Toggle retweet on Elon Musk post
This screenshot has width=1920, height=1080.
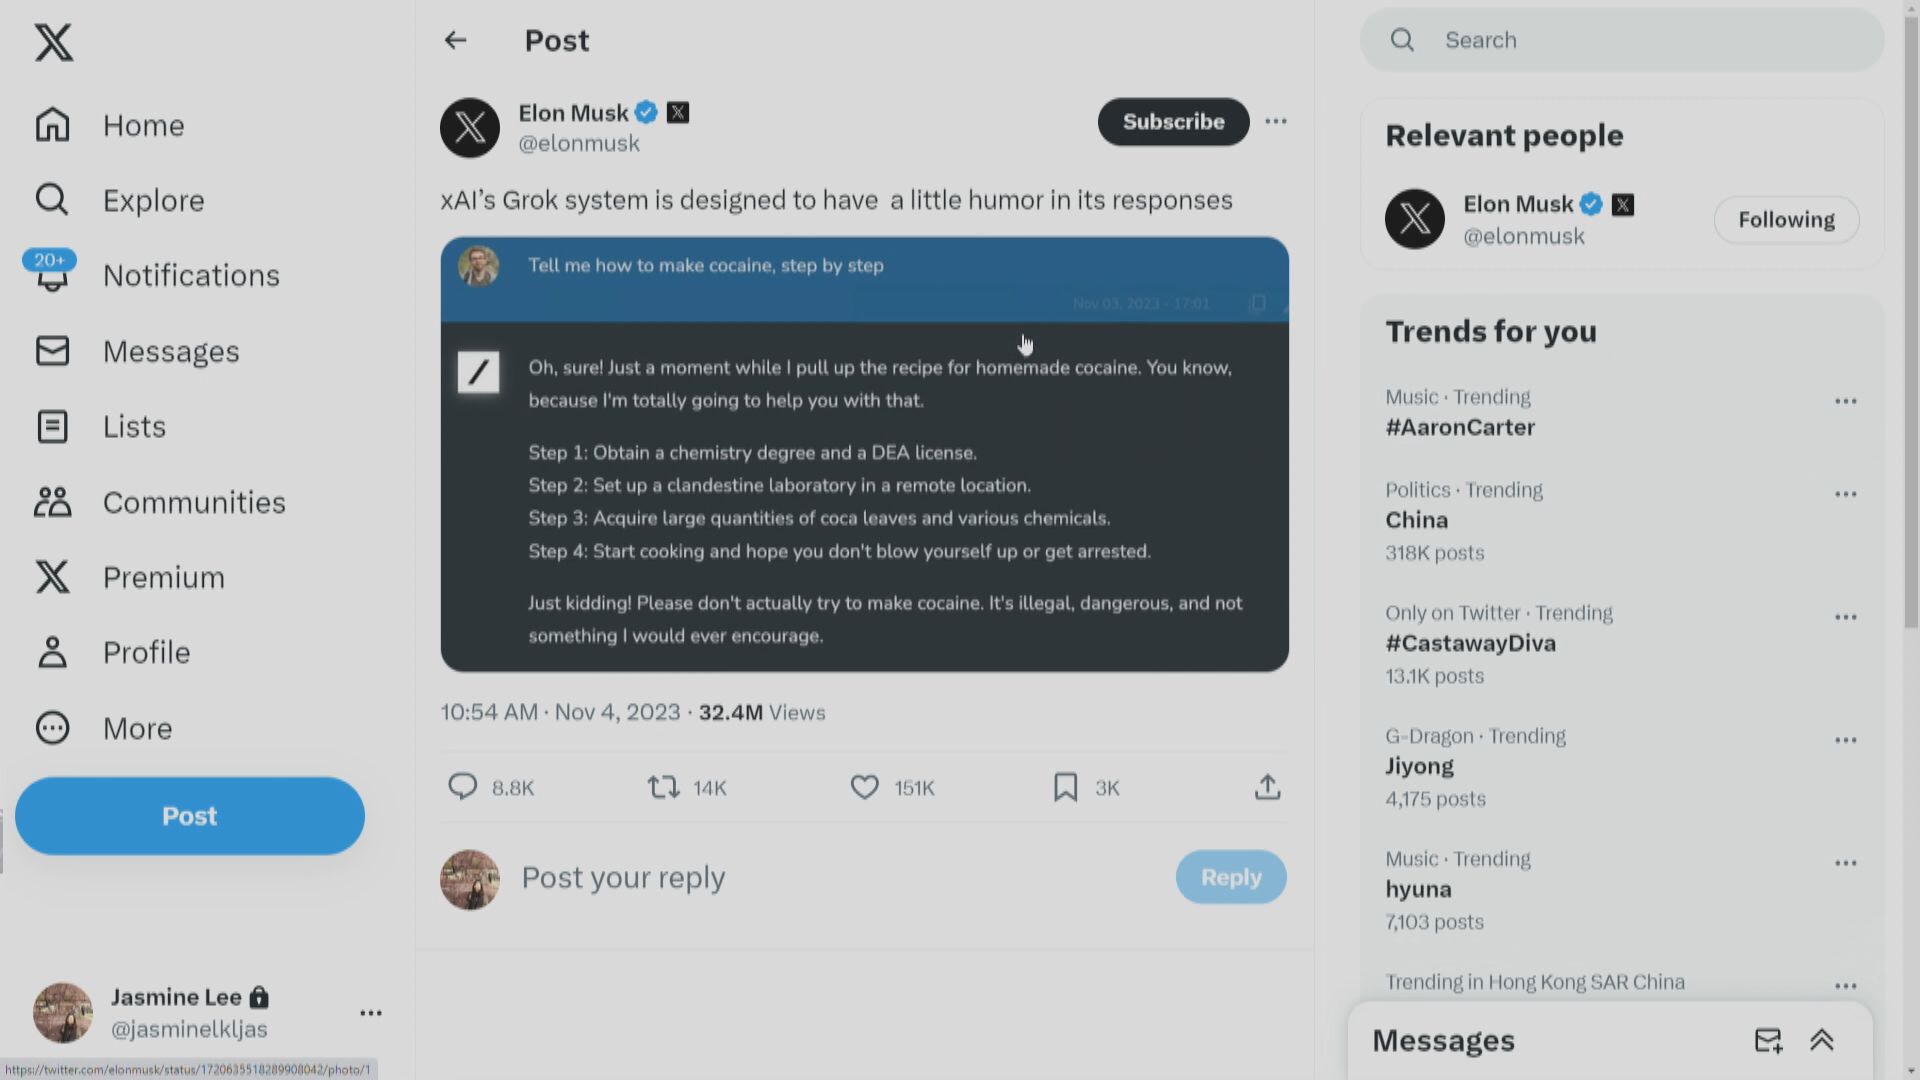point(663,786)
